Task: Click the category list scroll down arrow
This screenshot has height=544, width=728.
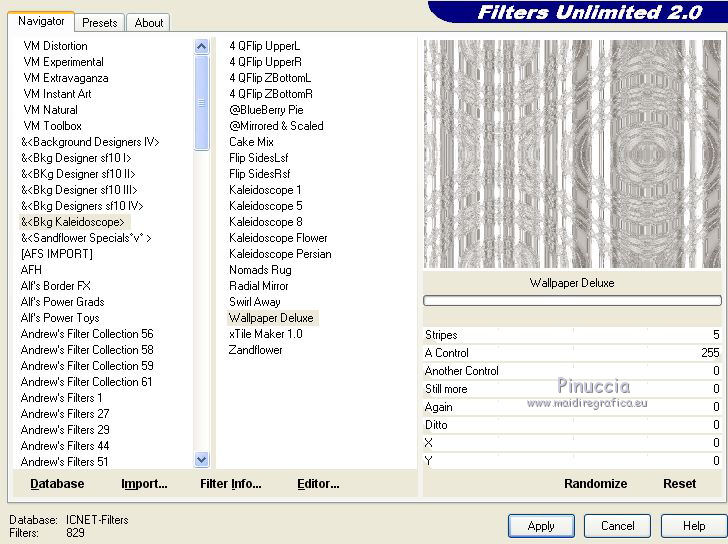Action: (202, 460)
